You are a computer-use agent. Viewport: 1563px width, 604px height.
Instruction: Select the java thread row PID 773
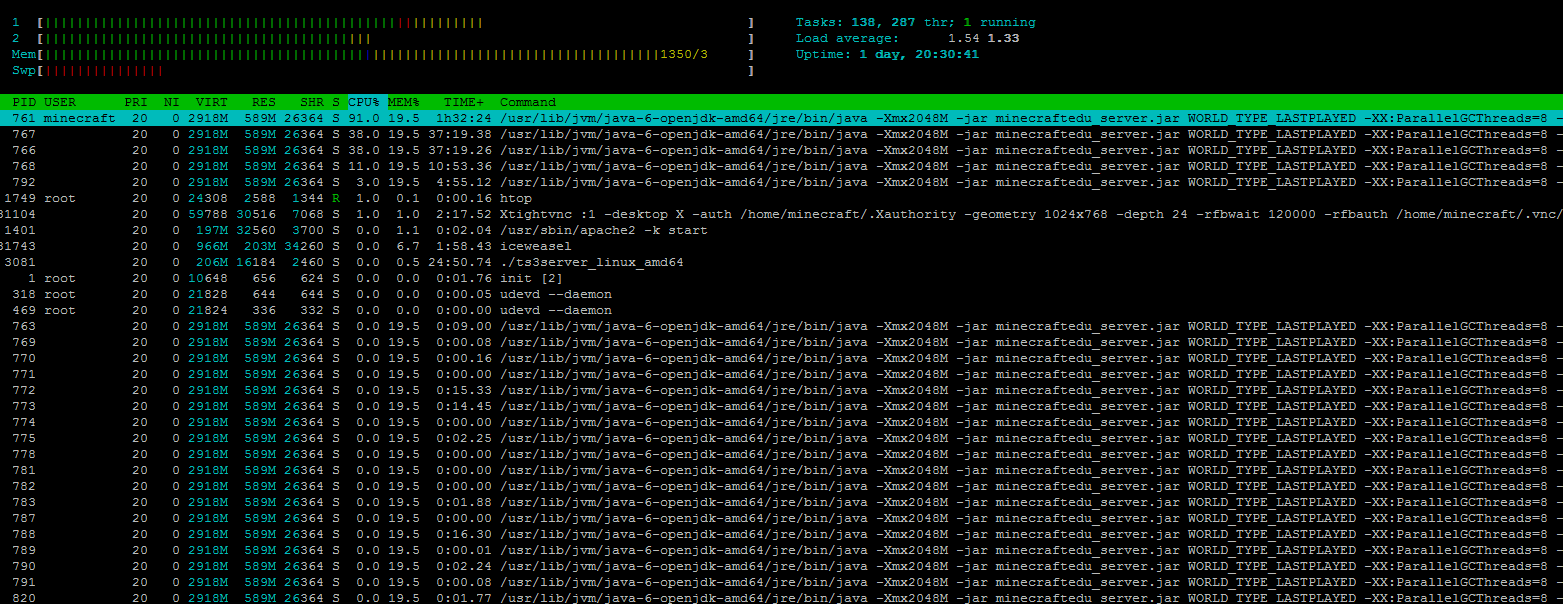click(781, 406)
